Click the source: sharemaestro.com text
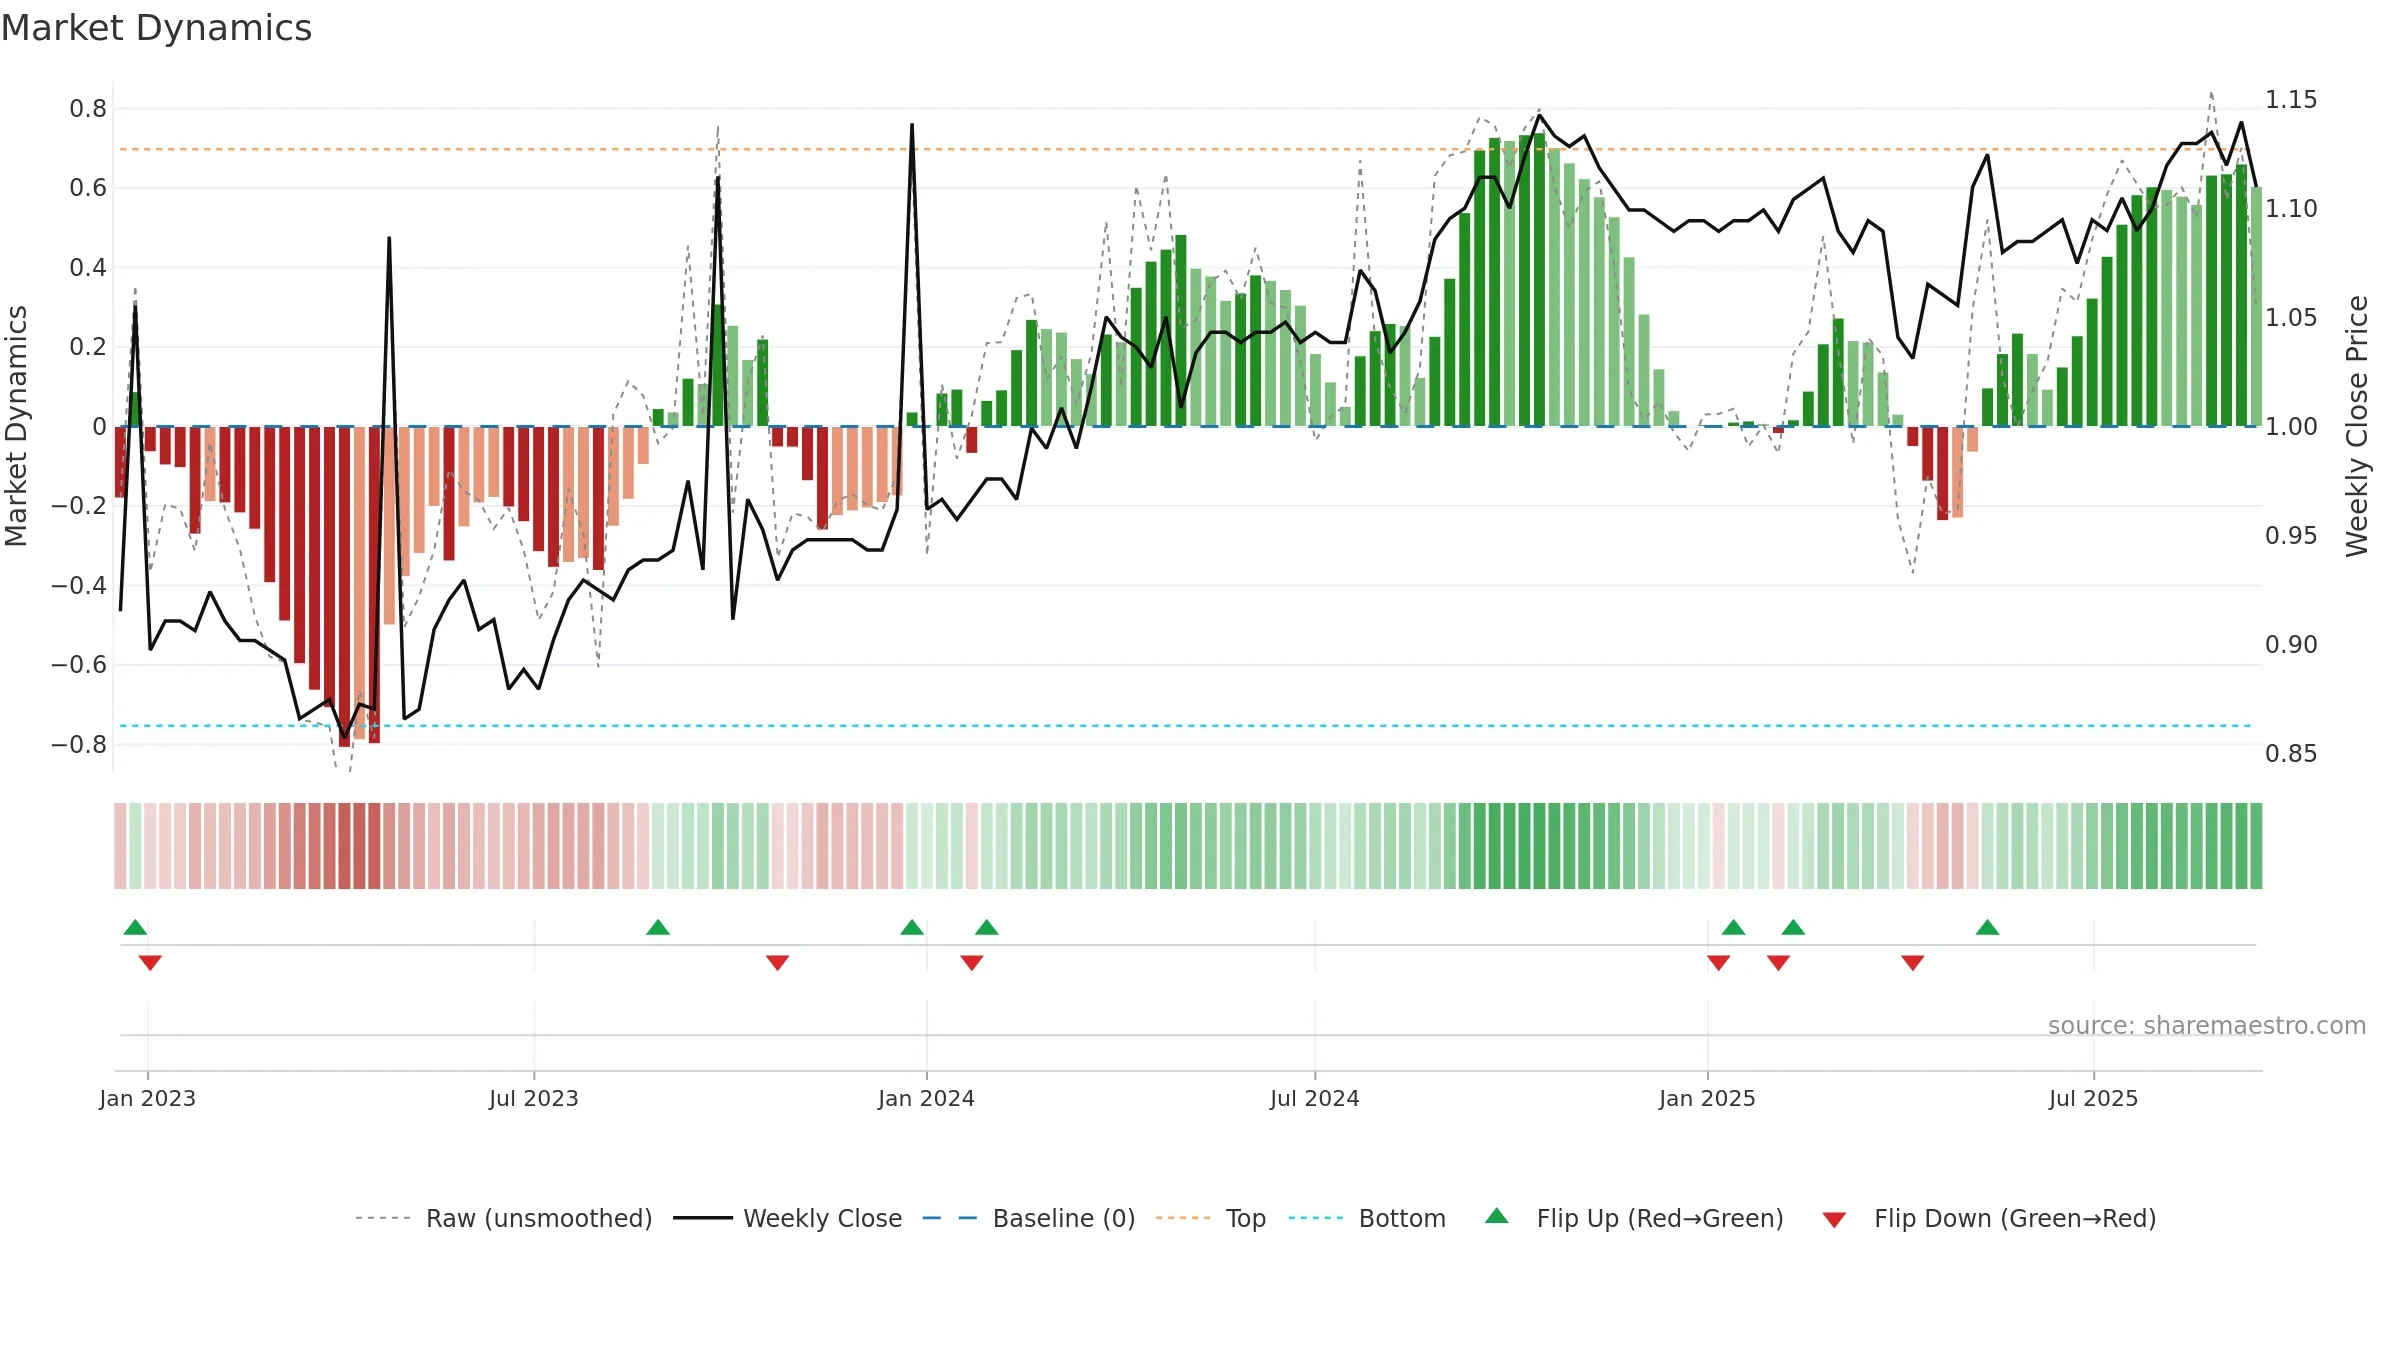This screenshot has width=2400, height=1350. coord(2207,1025)
